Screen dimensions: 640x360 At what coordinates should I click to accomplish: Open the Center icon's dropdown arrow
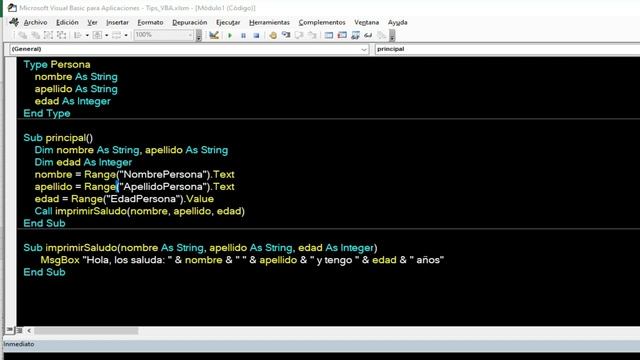107,36
